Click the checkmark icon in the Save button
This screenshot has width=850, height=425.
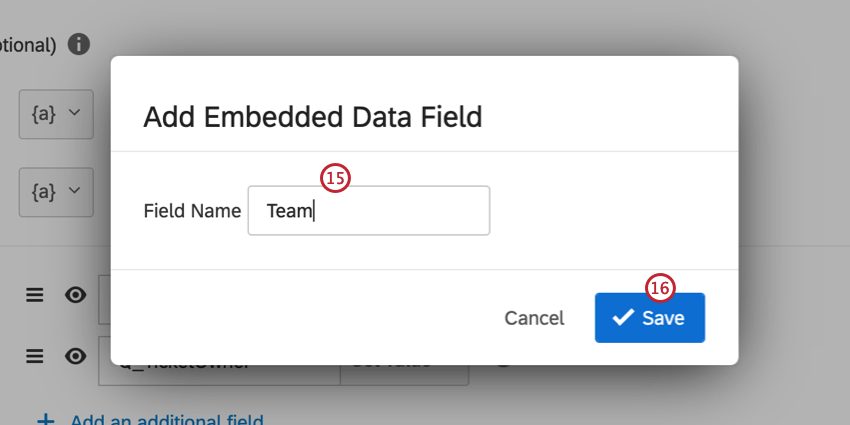click(623, 318)
